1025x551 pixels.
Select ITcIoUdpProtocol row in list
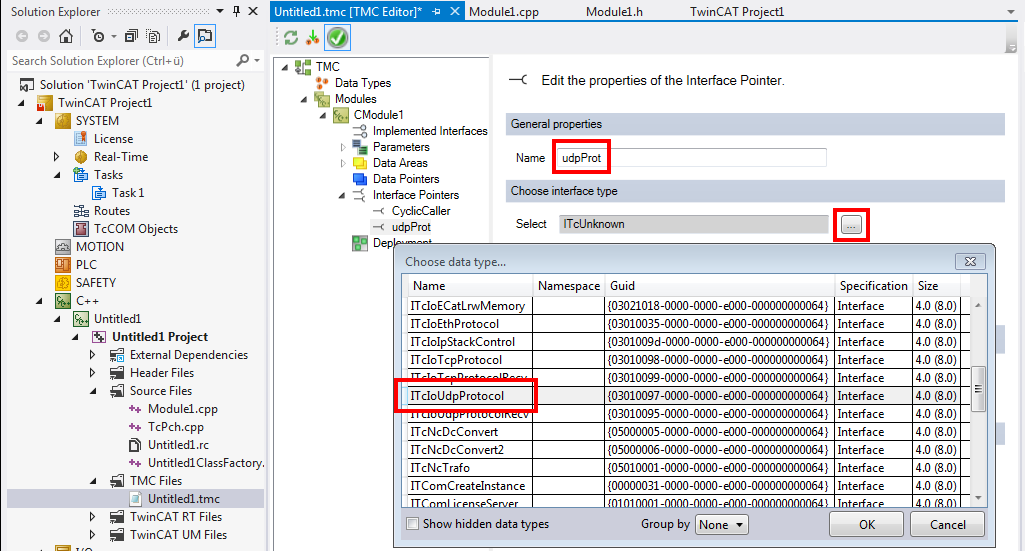tap(684, 395)
